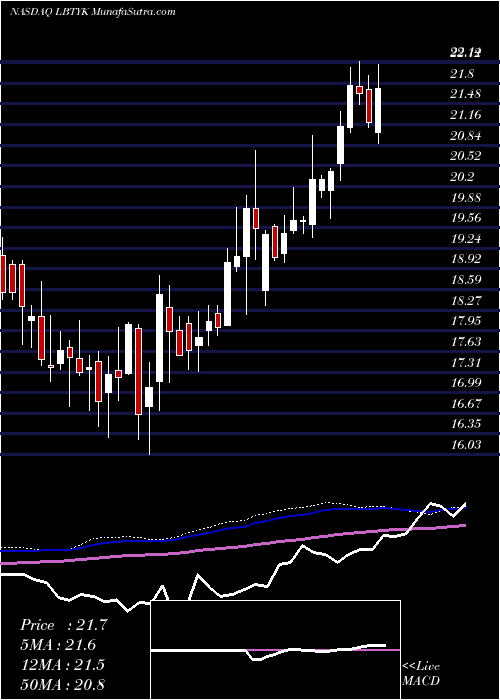Click the 21.48 price axis label
Viewport: 500px width, 700px height.
click(466, 94)
